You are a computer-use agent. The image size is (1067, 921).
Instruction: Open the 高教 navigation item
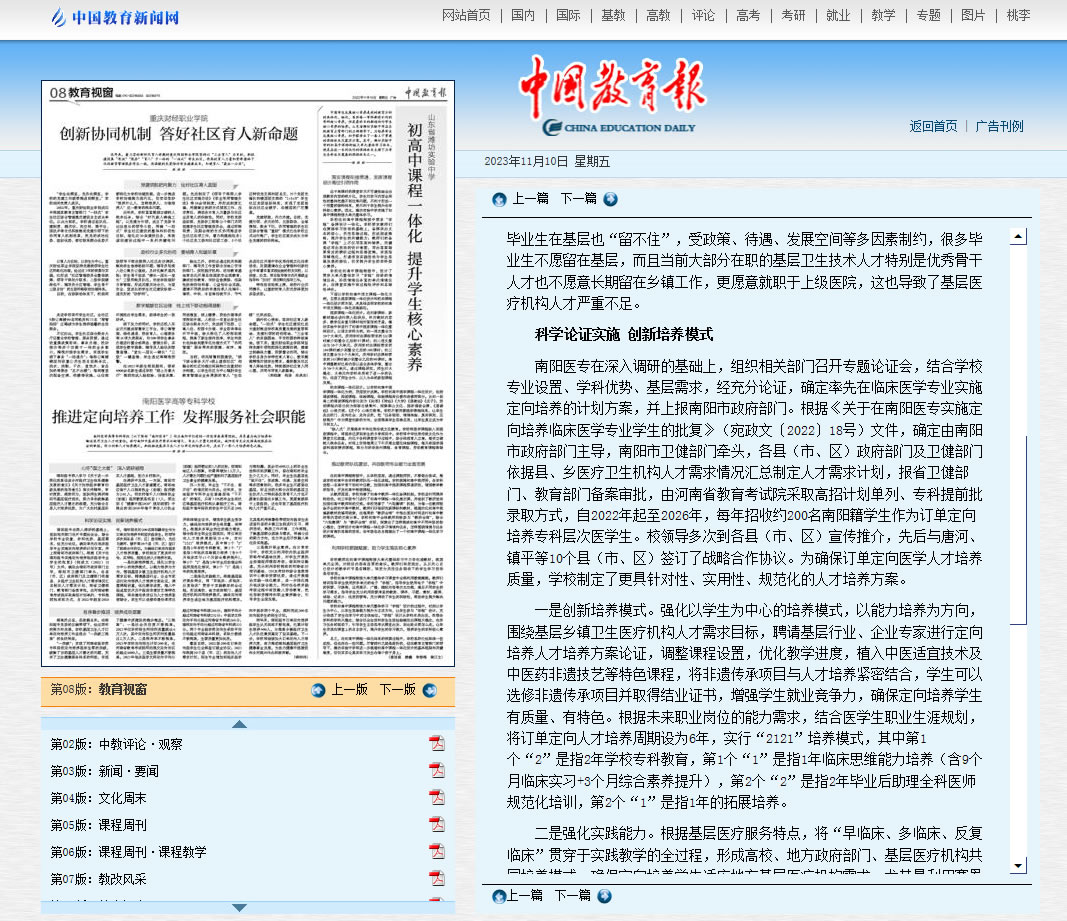click(658, 16)
